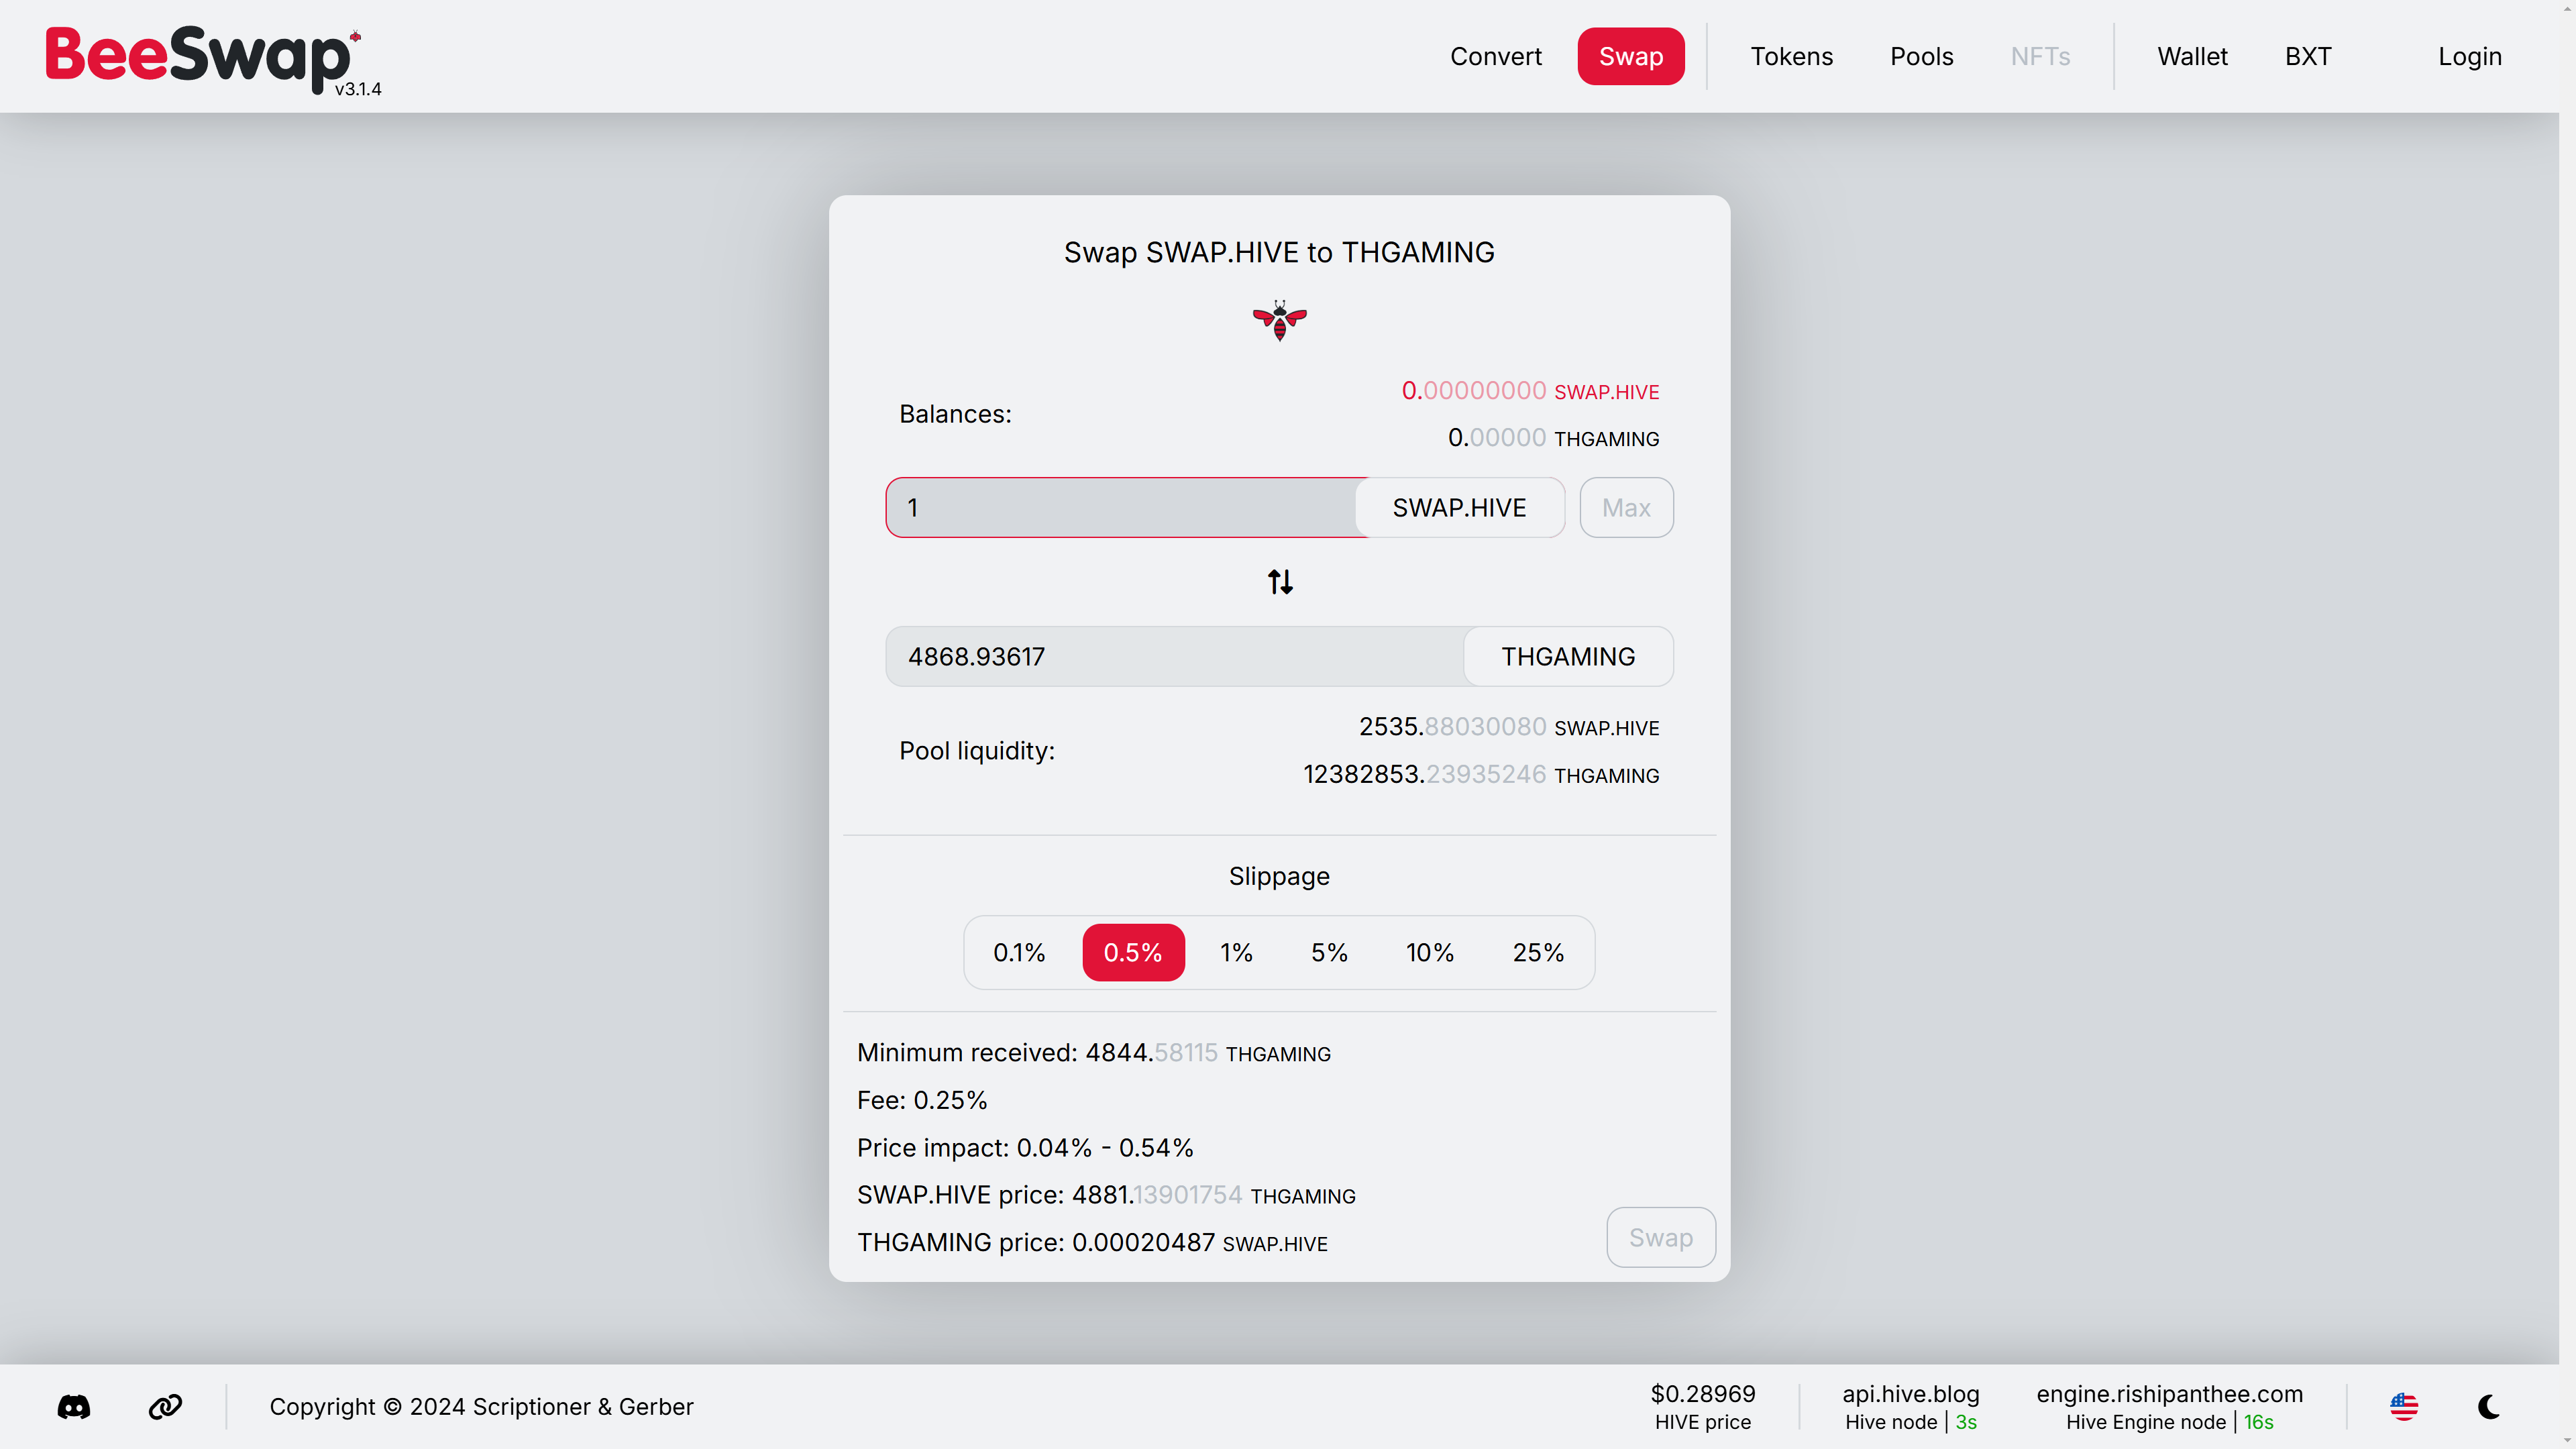Click the red bee logo in the swap card
Screen dimensions: 2576x1449
tap(1280, 321)
